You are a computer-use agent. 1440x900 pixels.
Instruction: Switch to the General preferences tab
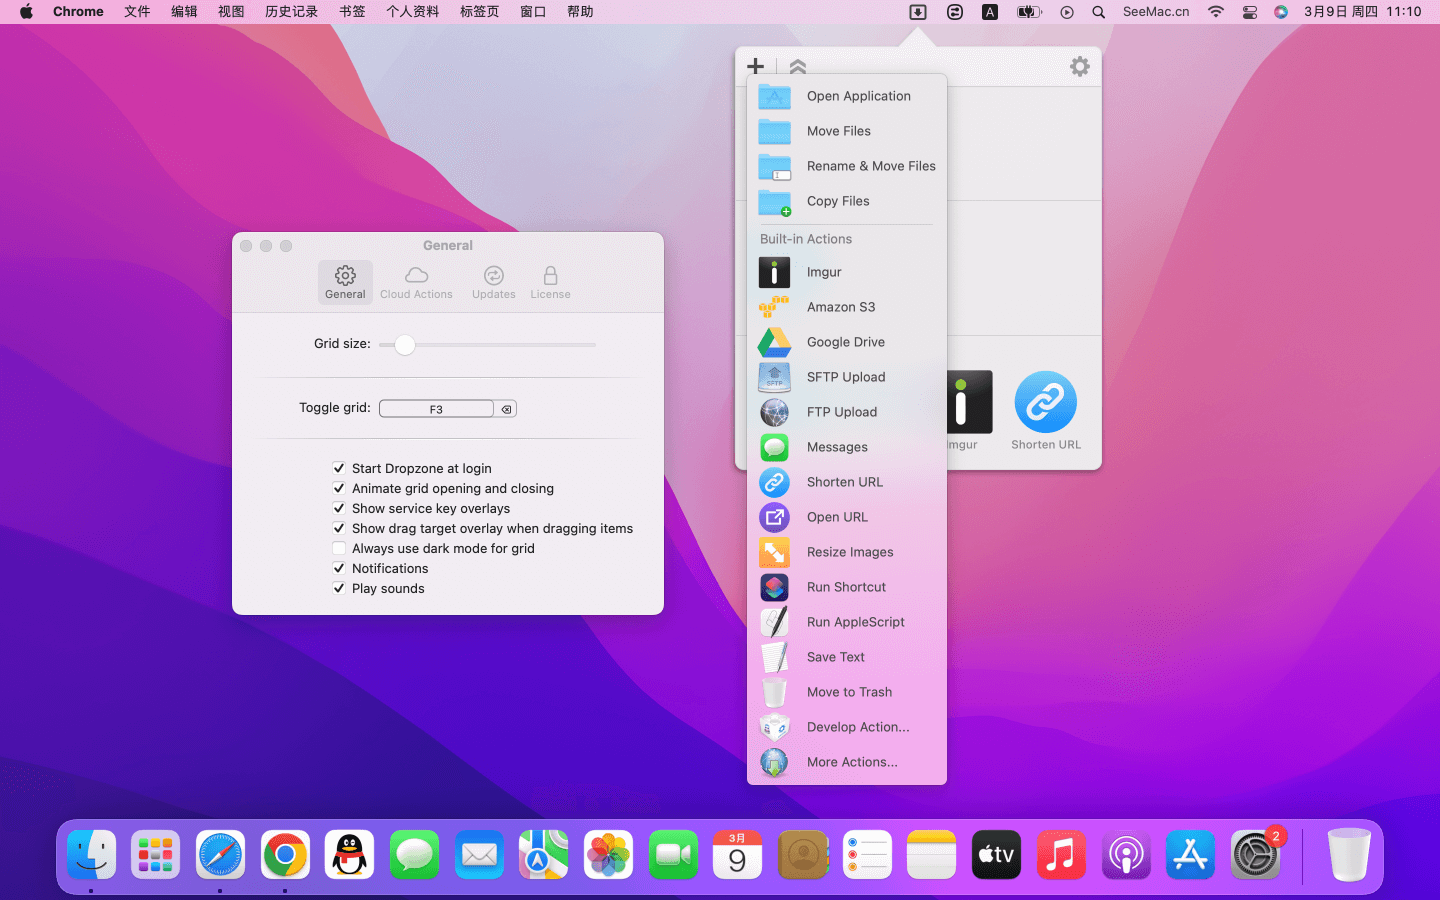pyautogui.click(x=345, y=282)
